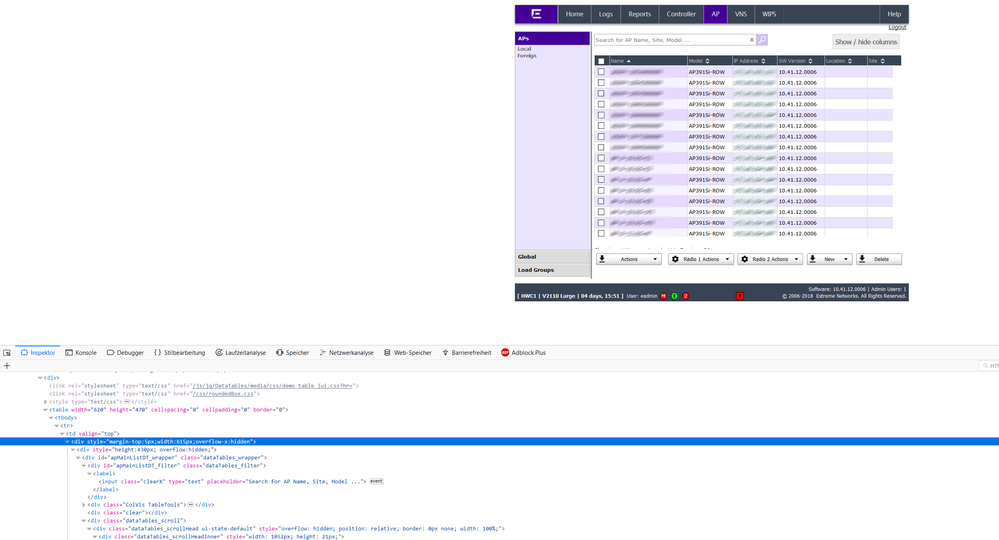Click the Extreme Networks logo
Screen dimensions: 999x540
[x=536, y=14]
